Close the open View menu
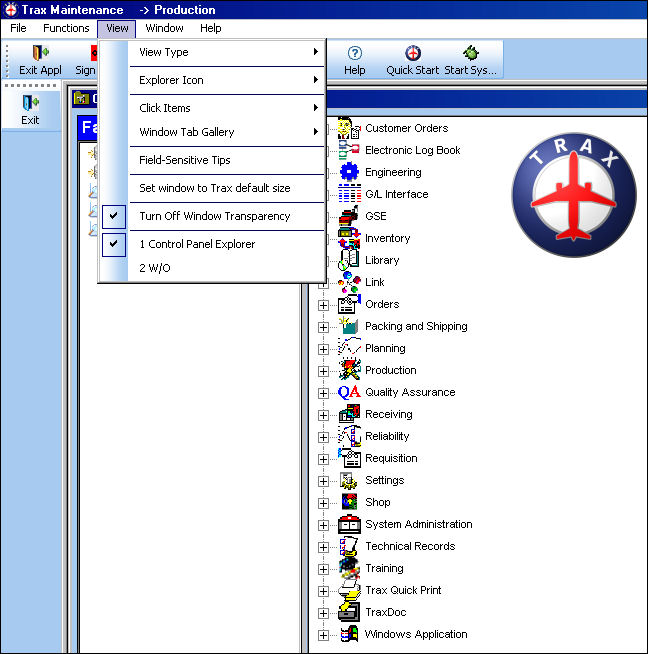648x654 pixels. (x=117, y=28)
